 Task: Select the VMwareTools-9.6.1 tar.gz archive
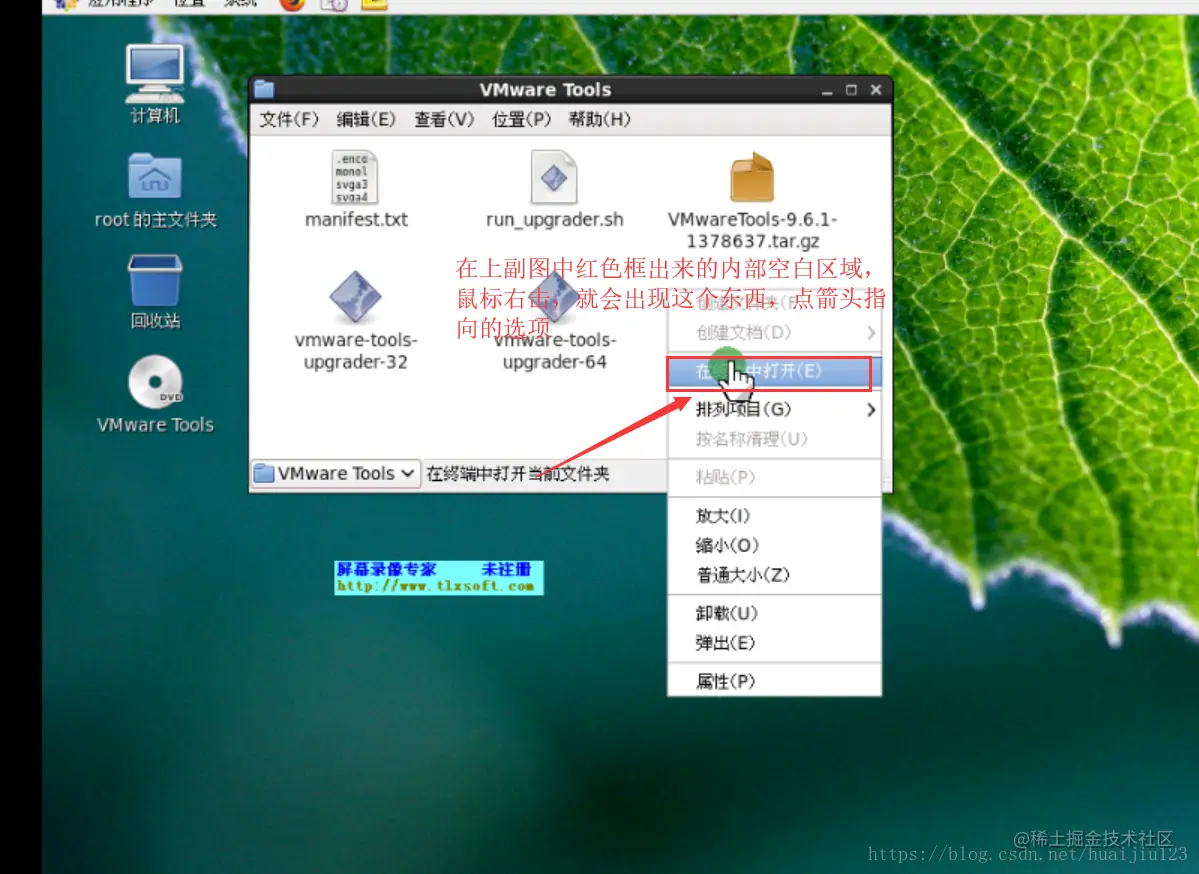pyautogui.click(x=751, y=180)
